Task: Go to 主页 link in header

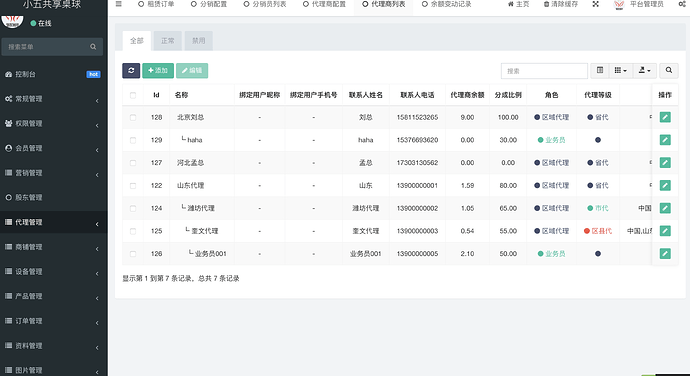Action: 518,4
